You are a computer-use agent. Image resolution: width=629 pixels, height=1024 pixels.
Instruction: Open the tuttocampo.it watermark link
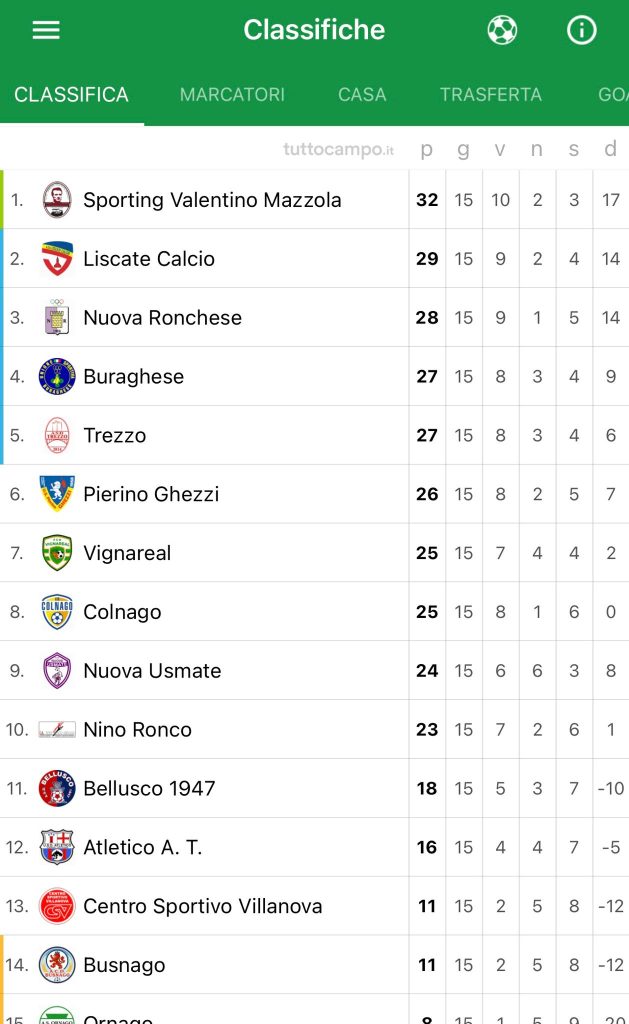tap(338, 150)
